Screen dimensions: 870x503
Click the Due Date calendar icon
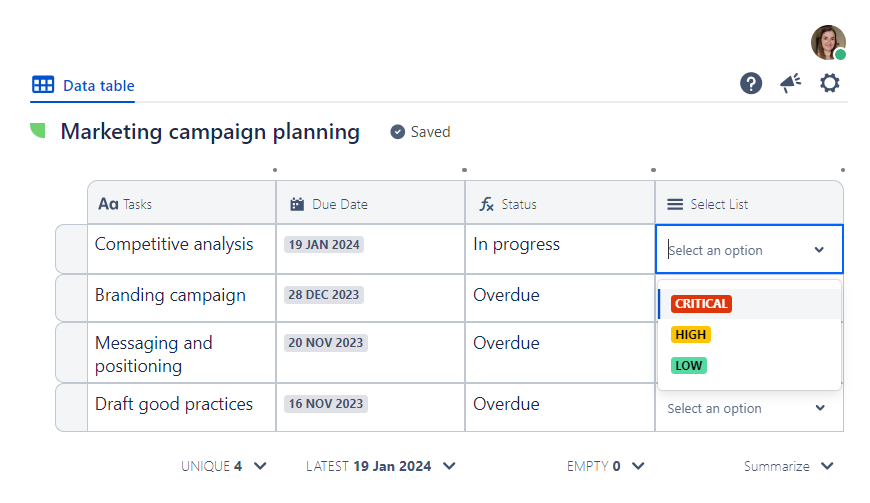[x=297, y=204]
